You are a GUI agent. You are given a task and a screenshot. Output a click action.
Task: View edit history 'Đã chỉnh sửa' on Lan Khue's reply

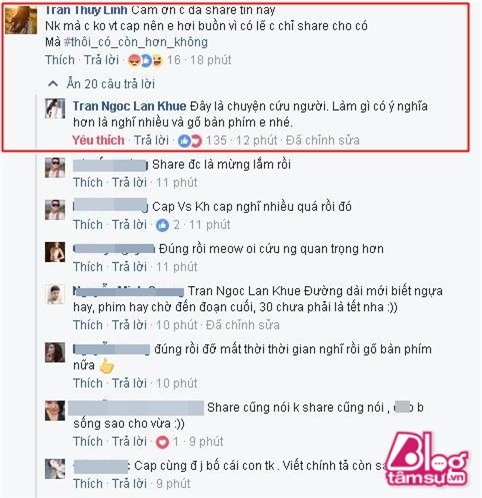coord(323,140)
